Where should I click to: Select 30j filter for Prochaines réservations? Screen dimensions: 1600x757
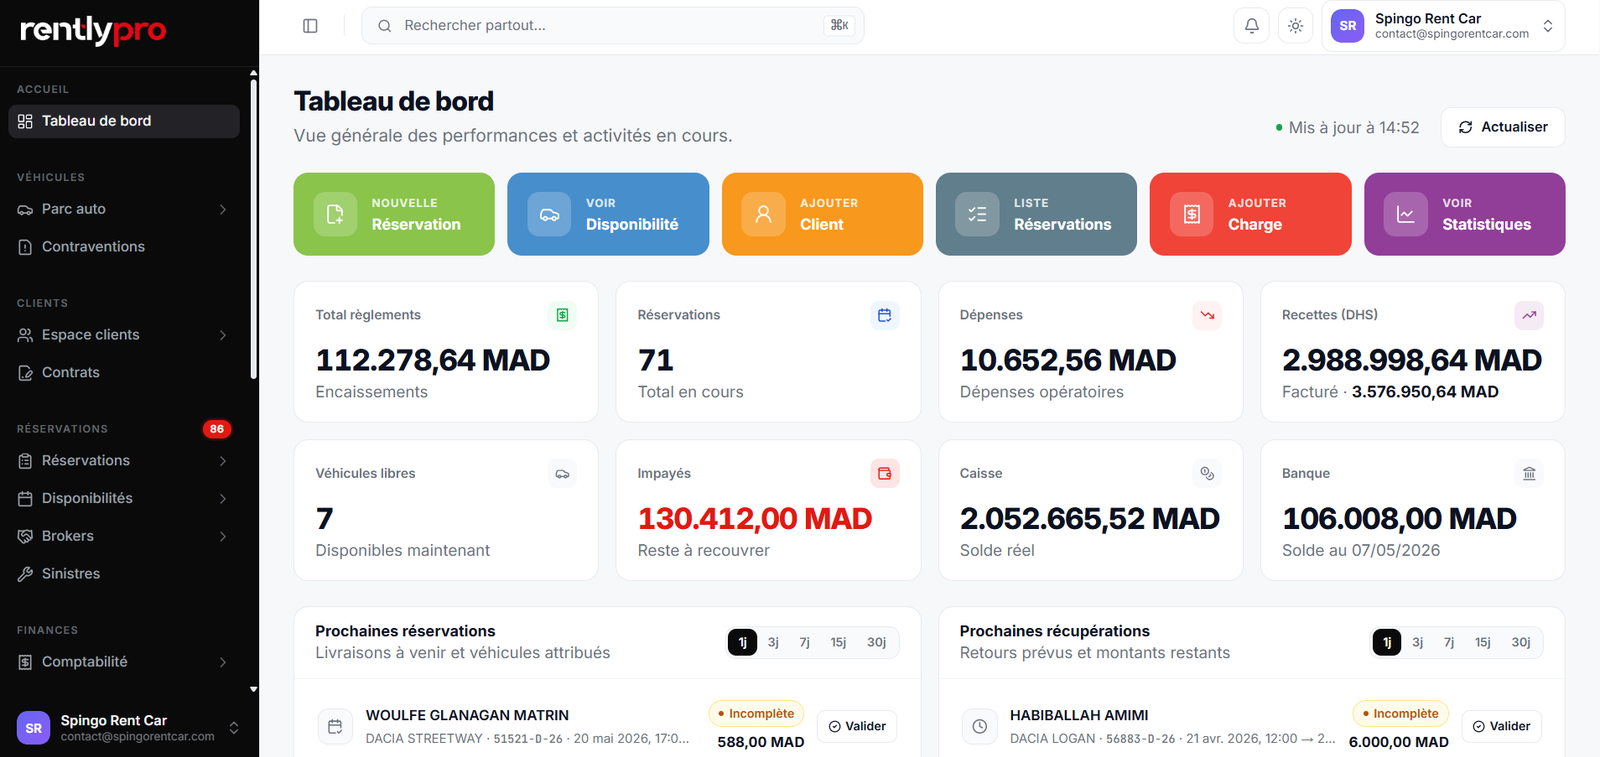[x=876, y=642]
